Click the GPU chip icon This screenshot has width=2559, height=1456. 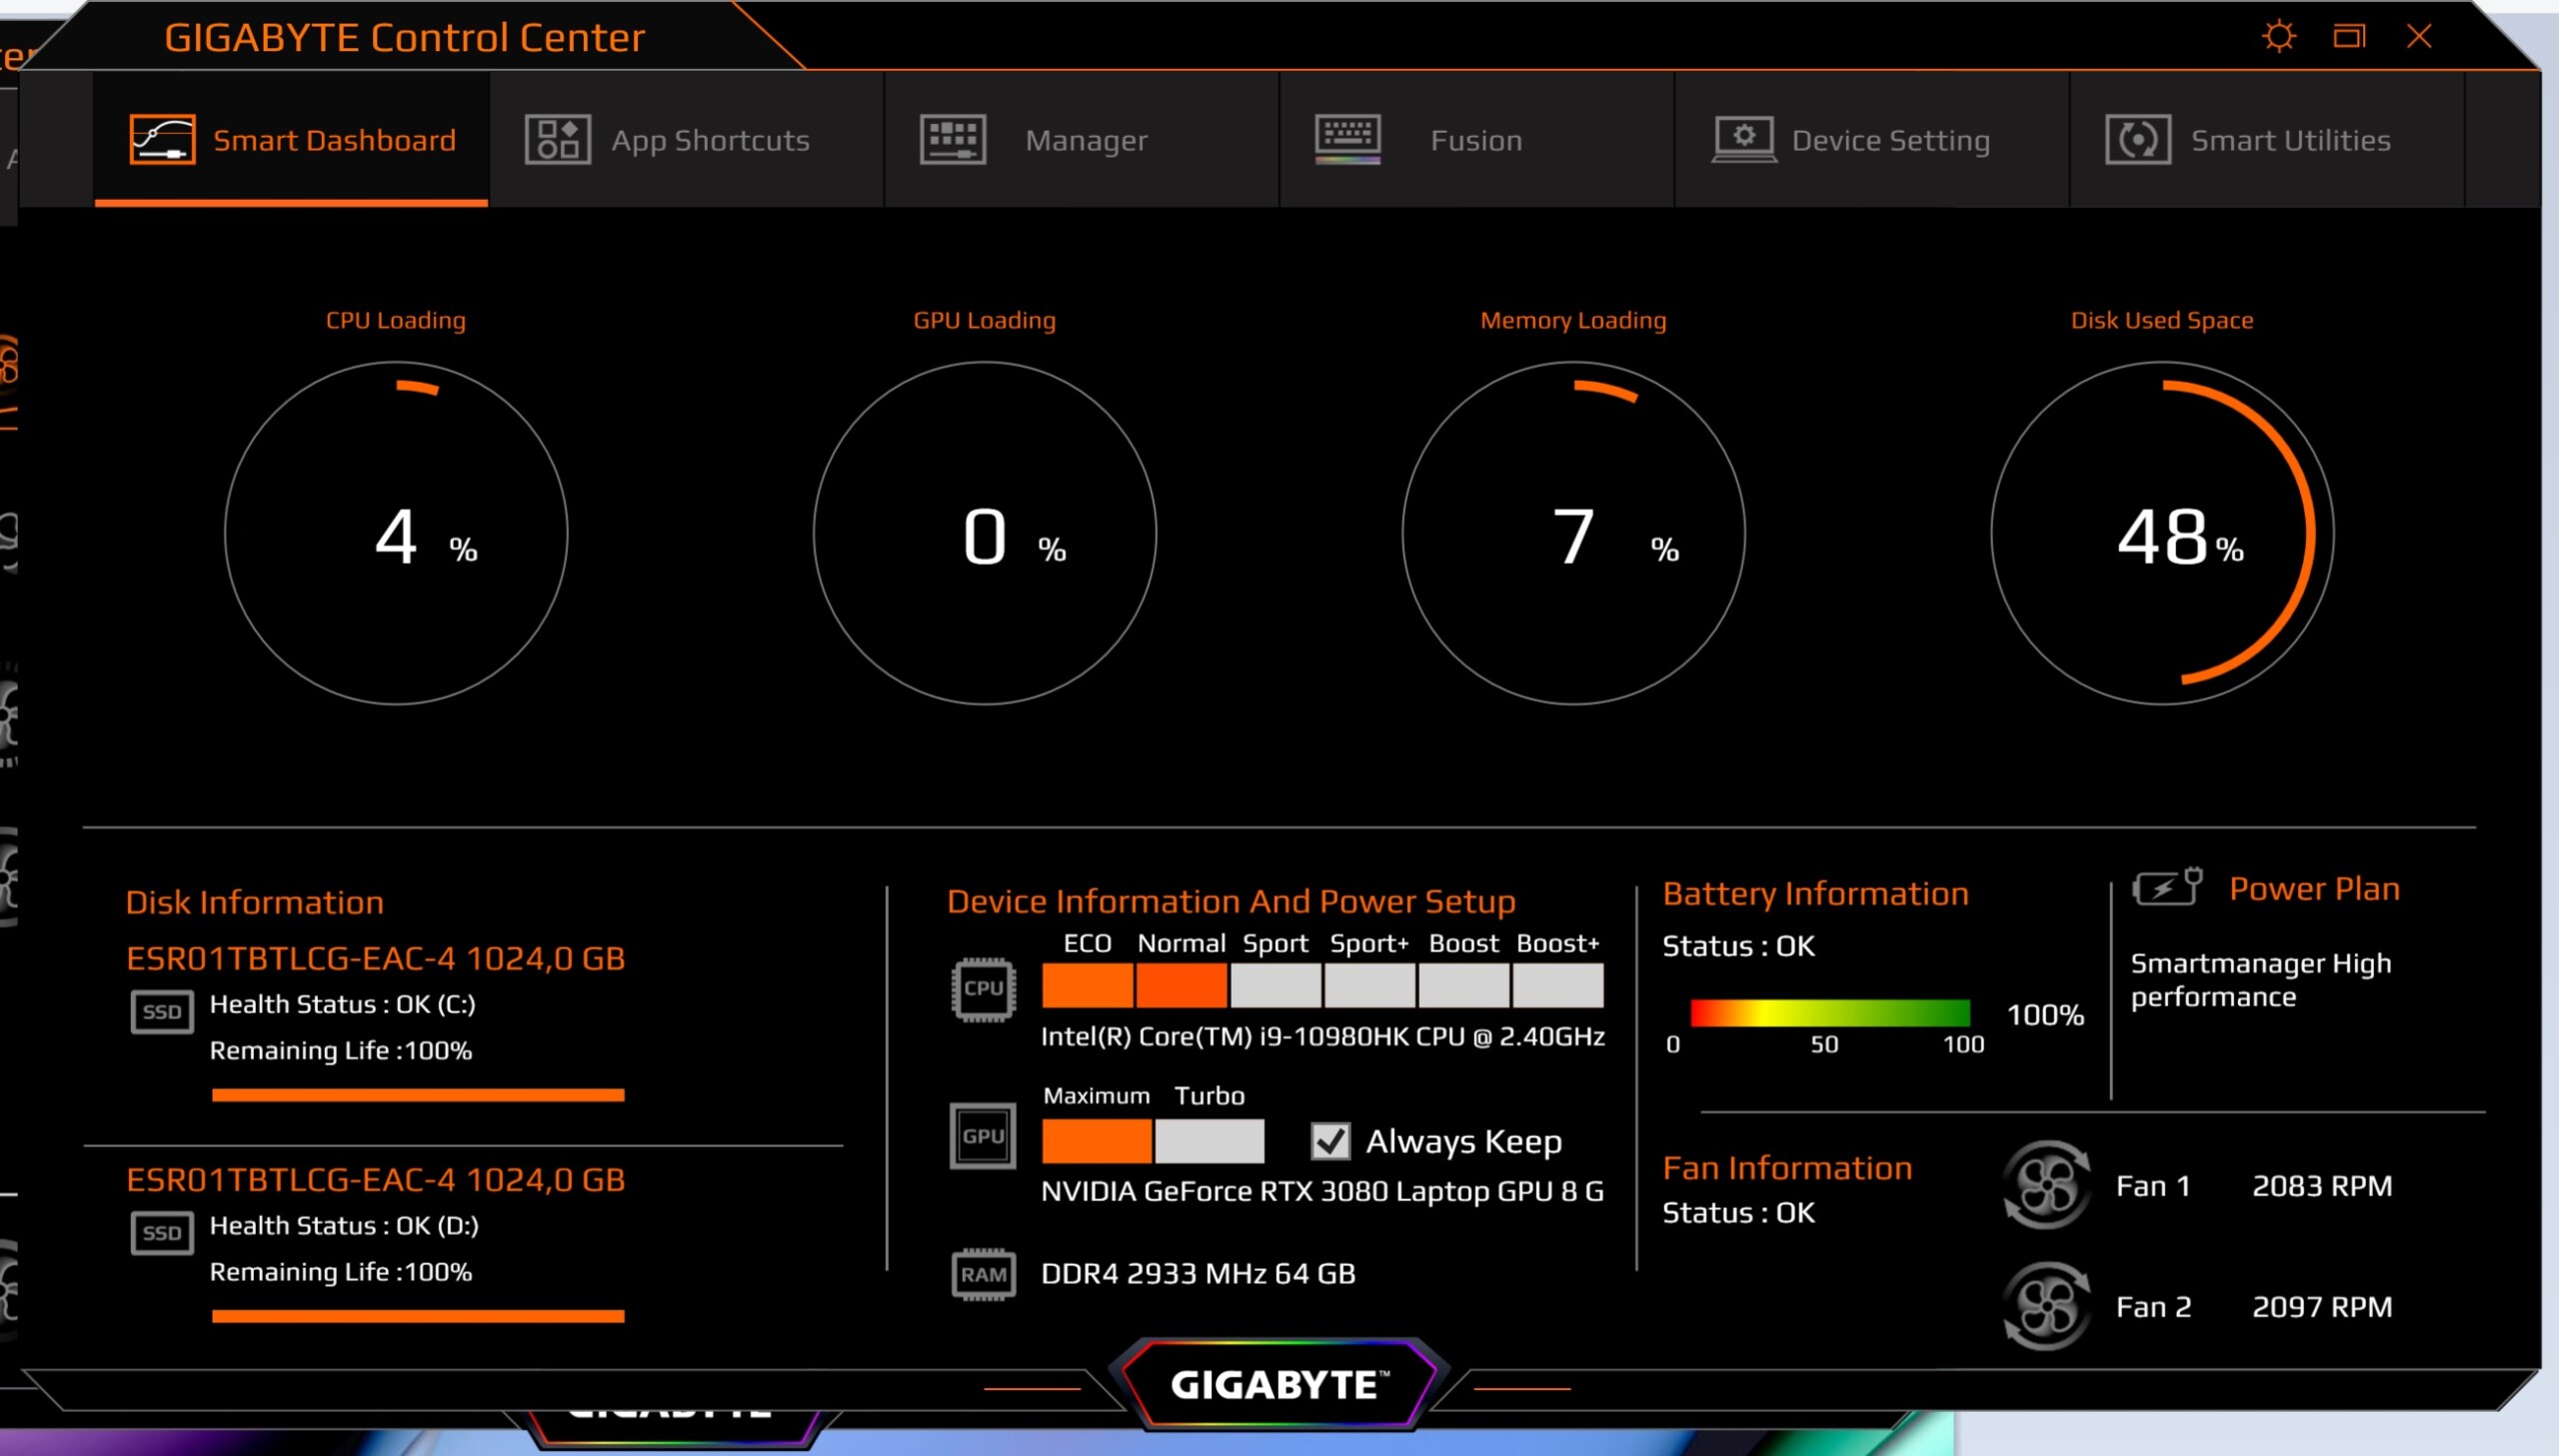coord(983,1136)
